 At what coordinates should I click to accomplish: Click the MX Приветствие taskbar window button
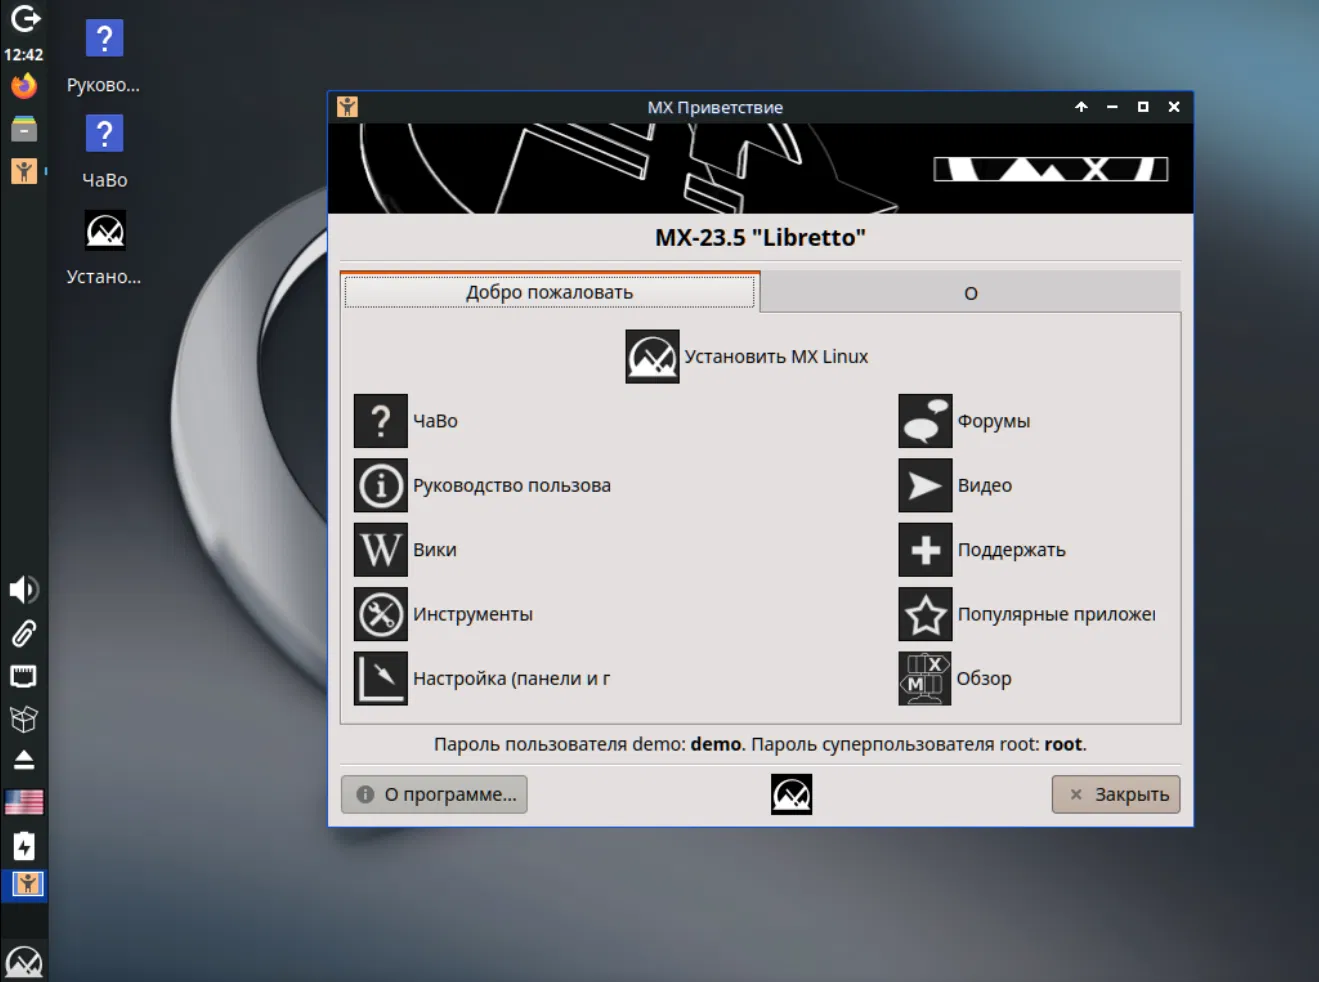[27, 884]
